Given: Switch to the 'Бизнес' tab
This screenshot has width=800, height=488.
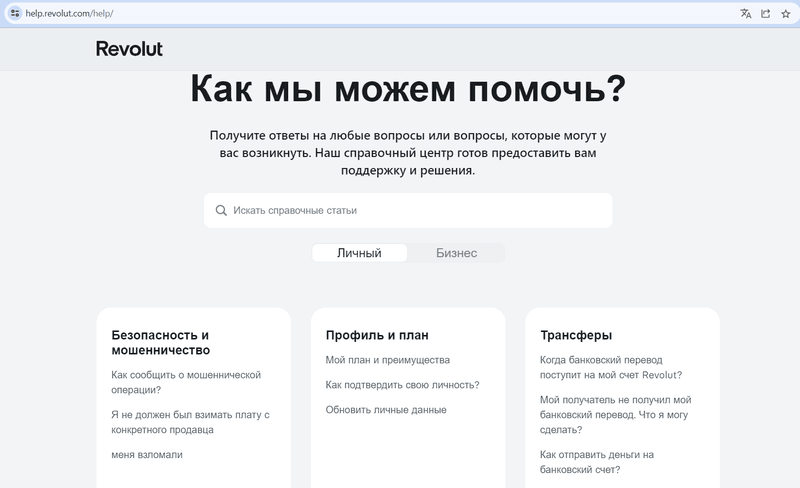Looking at the screenshot, I should pyautogui.click(x=456, y=253).
